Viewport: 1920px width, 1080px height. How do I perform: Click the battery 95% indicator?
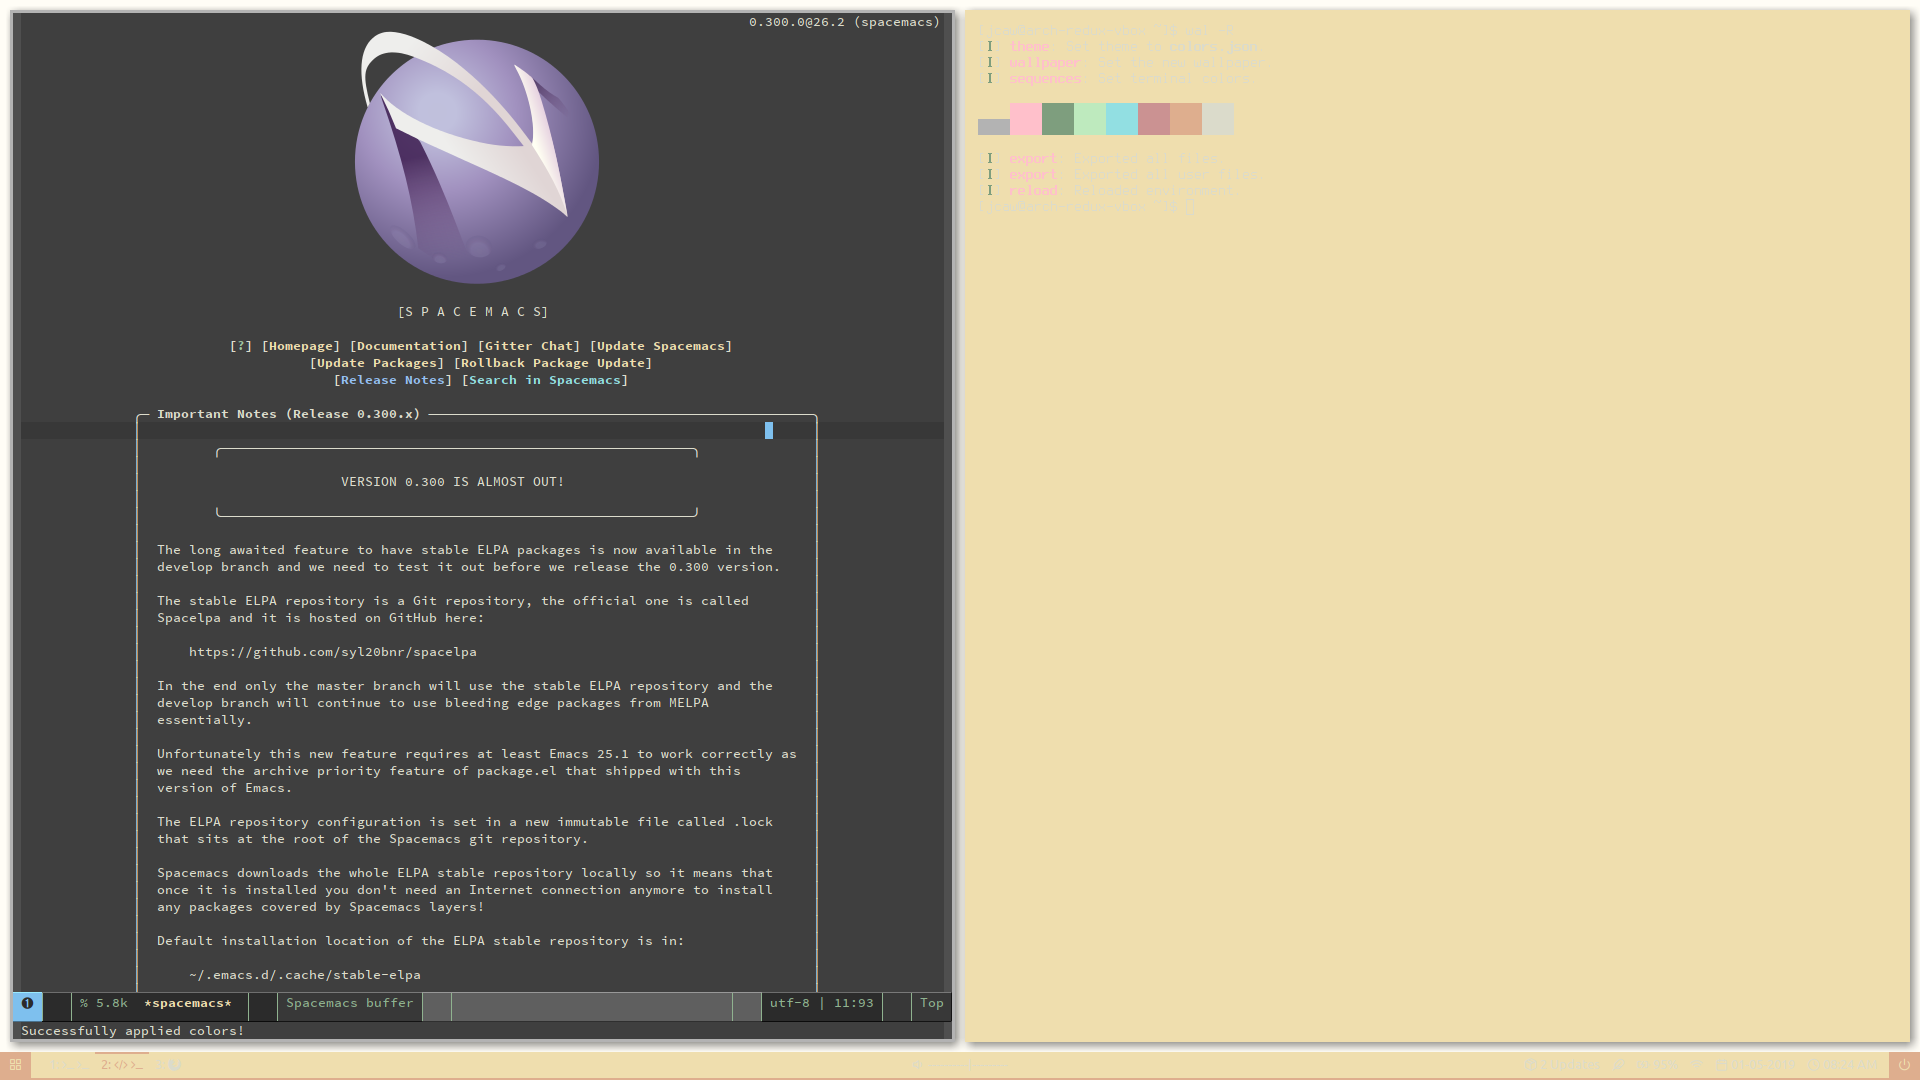(1657, 1065)
